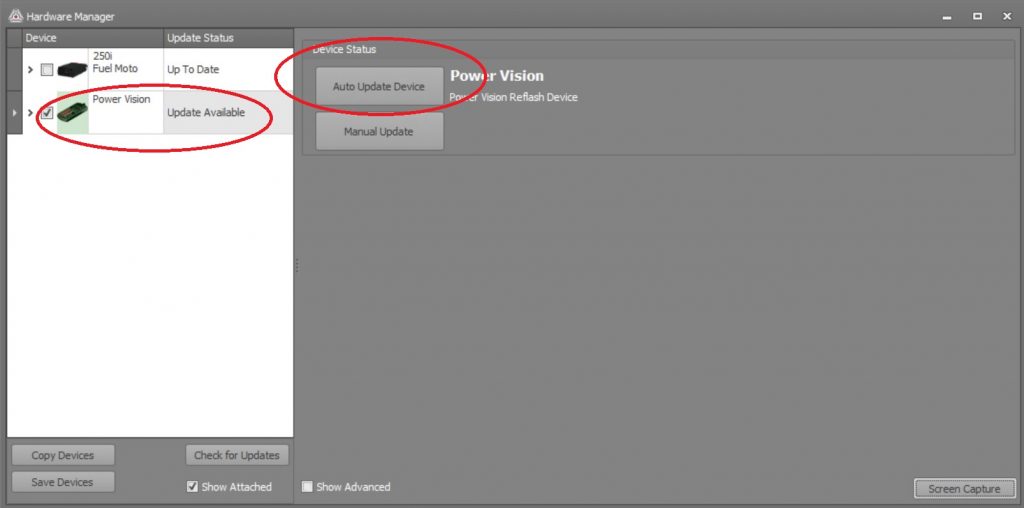Sort by the Device column header

(92, 38)
